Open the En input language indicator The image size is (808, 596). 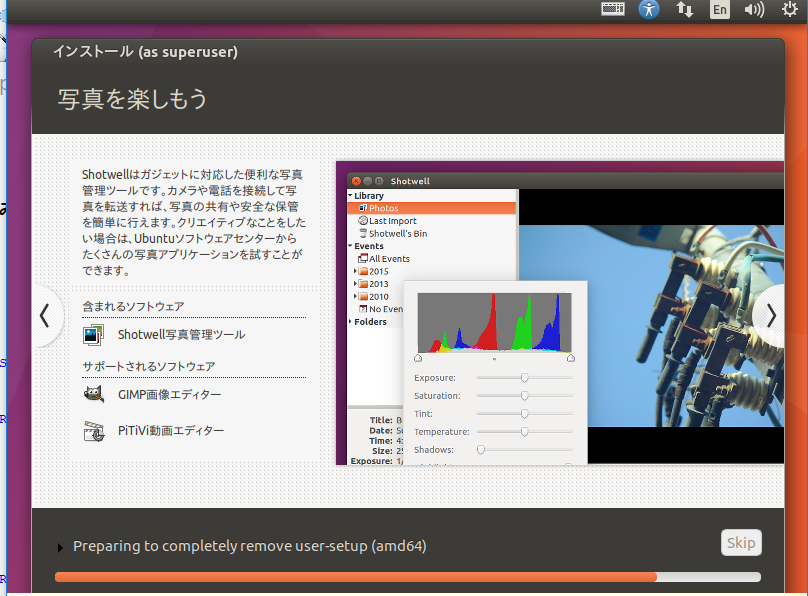click(719, 9)
